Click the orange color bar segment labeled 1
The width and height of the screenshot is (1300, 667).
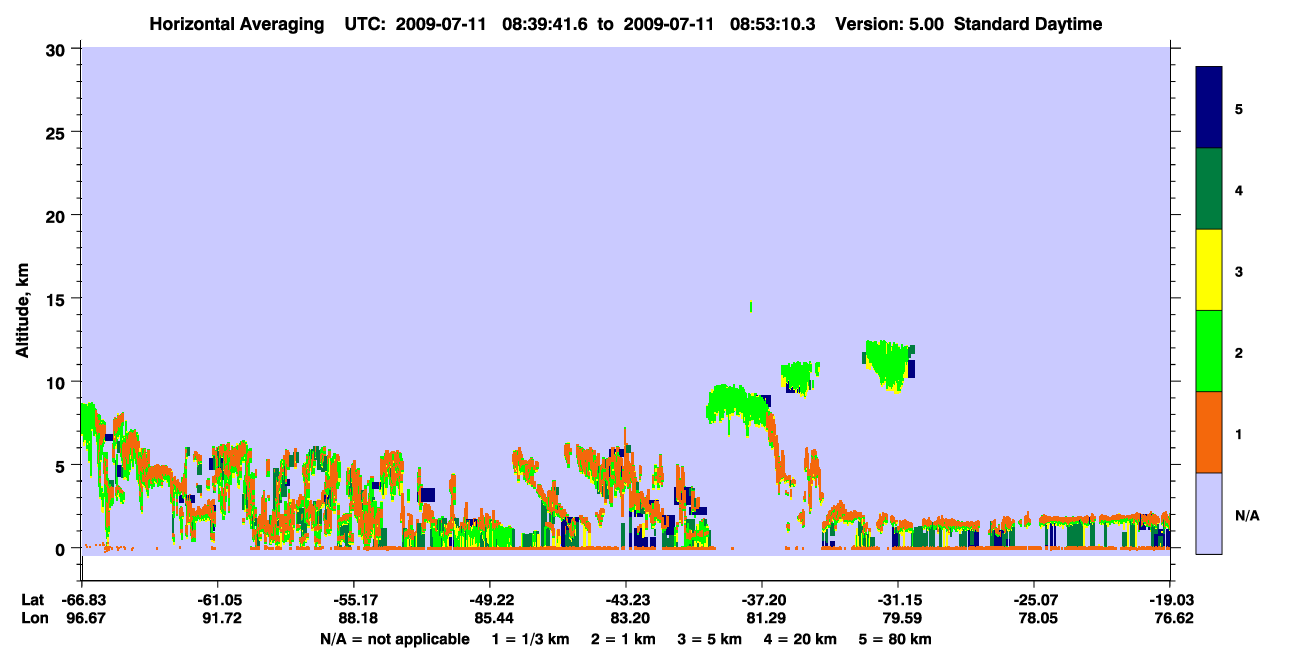tap(1209, 432)
